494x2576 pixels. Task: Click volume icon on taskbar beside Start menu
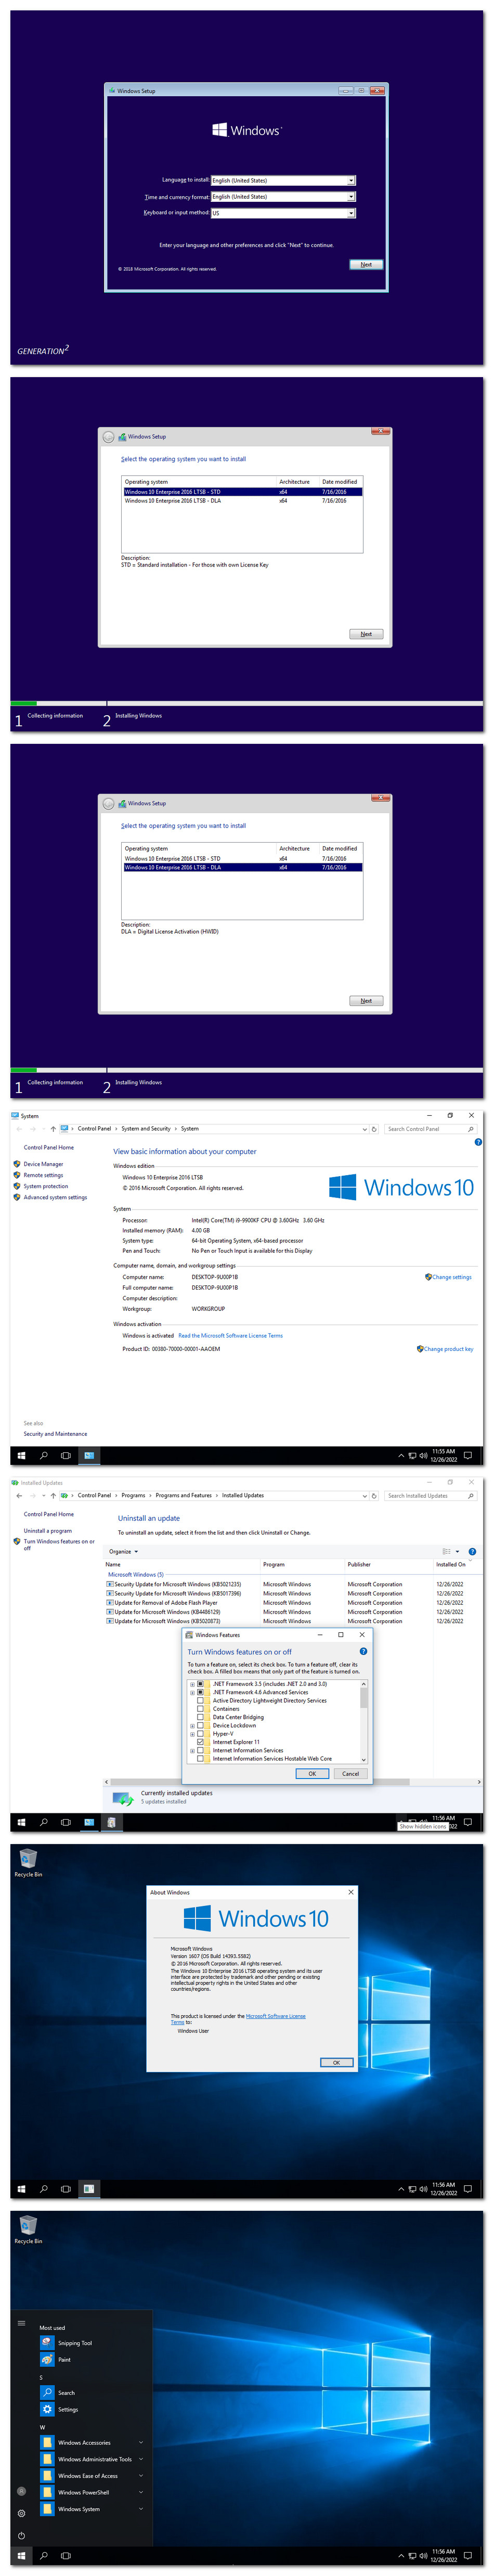coord(423,2555)
